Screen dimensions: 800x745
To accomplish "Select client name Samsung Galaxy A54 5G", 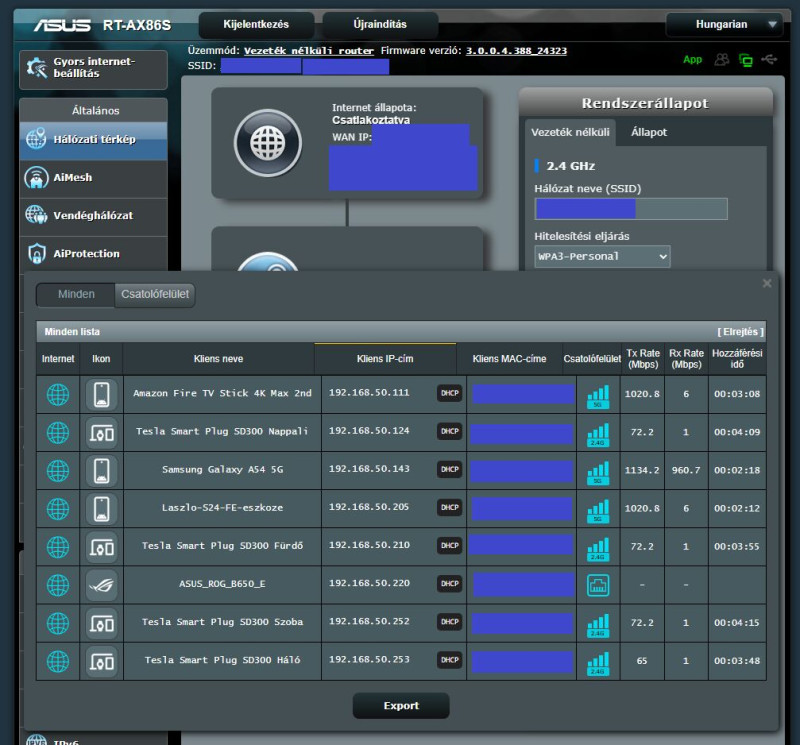I will coord(222,469).
